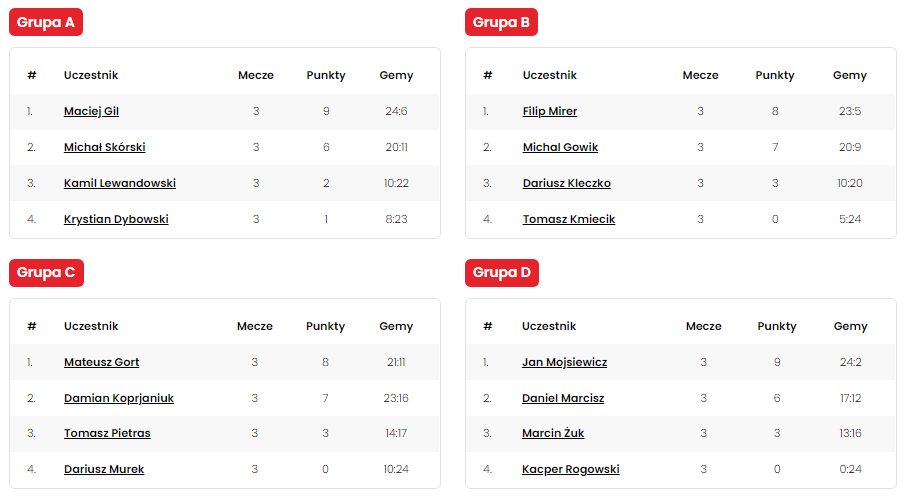View Dariusz Murek's player page
This screenshot has width=908, height=497.
click(104, 469)
